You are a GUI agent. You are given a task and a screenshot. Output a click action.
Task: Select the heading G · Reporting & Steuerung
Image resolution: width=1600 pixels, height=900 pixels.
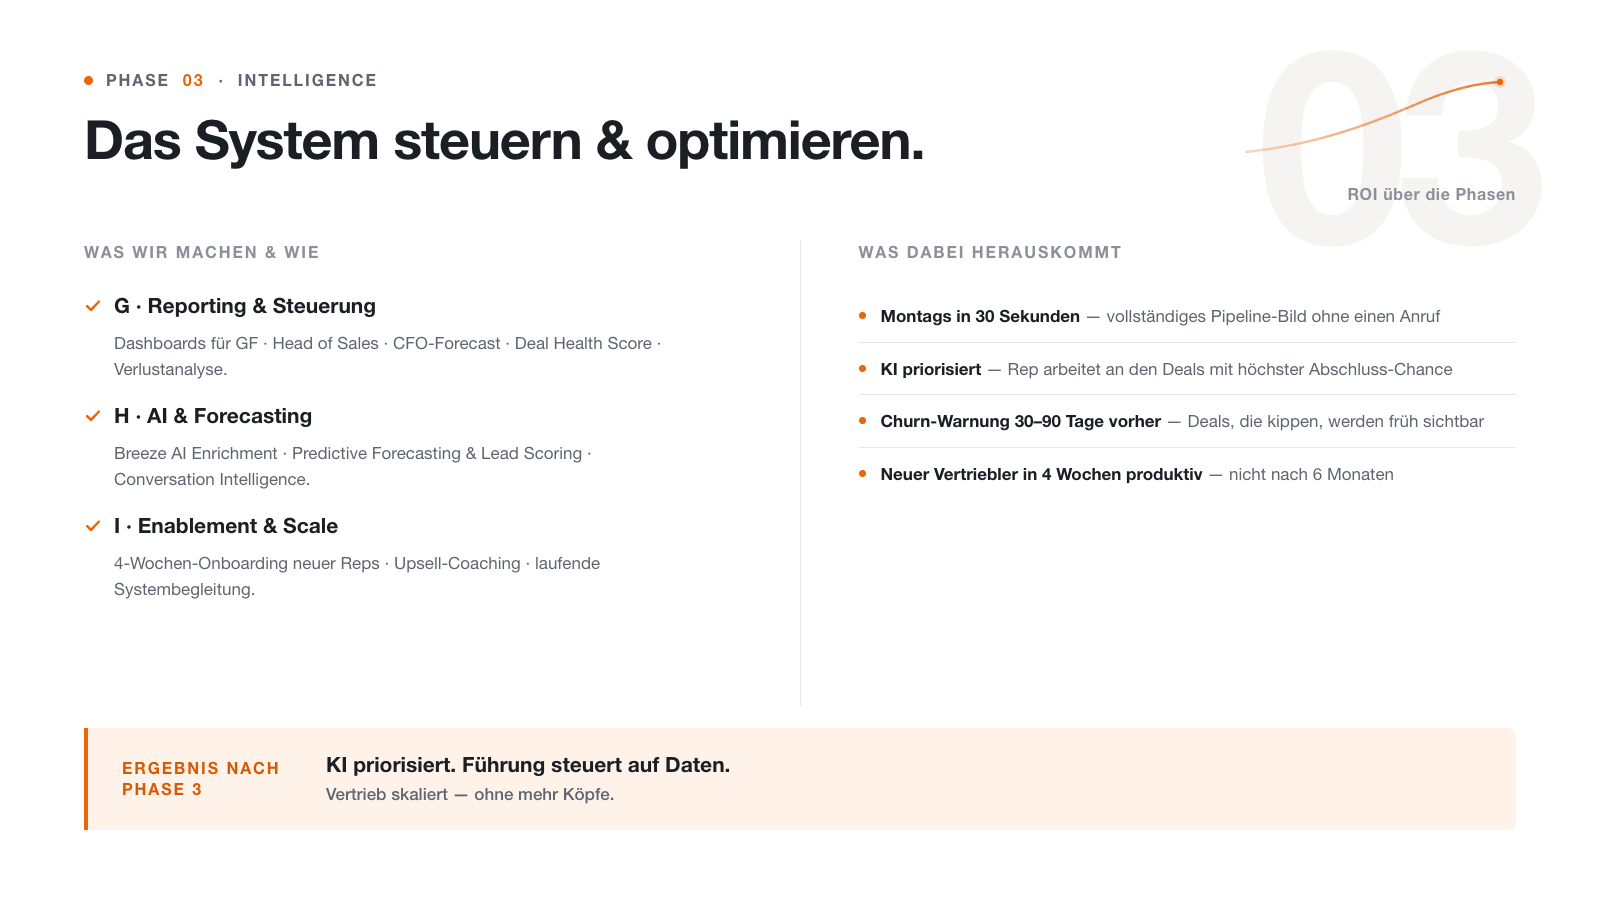[x=245, y=306]
